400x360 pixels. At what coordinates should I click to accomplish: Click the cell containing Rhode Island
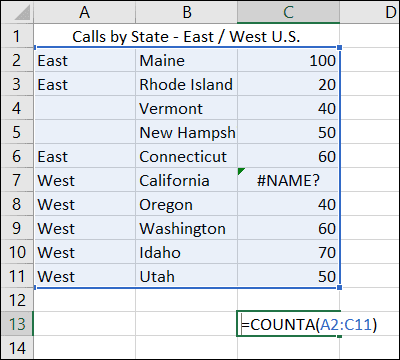[x=187, y=84]
